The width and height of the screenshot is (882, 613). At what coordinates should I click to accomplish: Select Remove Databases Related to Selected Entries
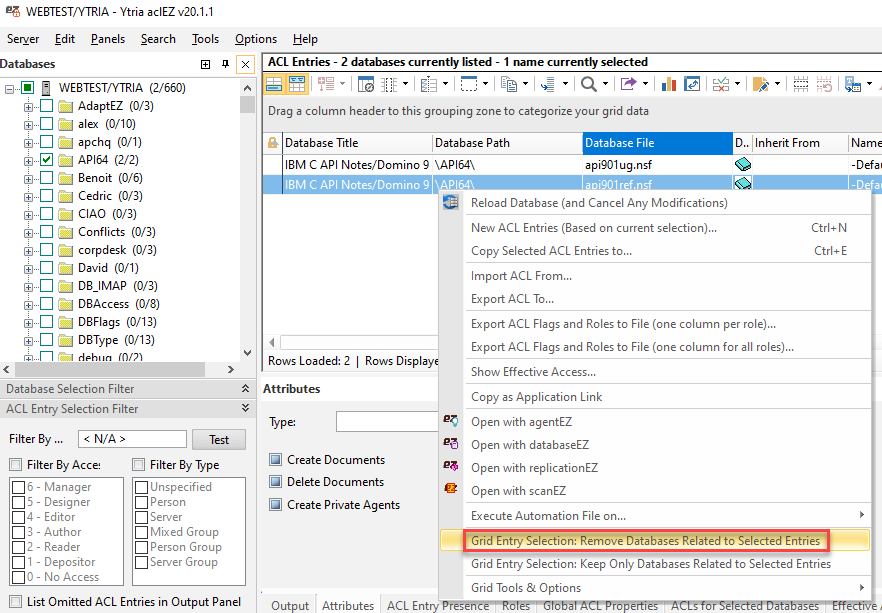click(x=645, y=541)
